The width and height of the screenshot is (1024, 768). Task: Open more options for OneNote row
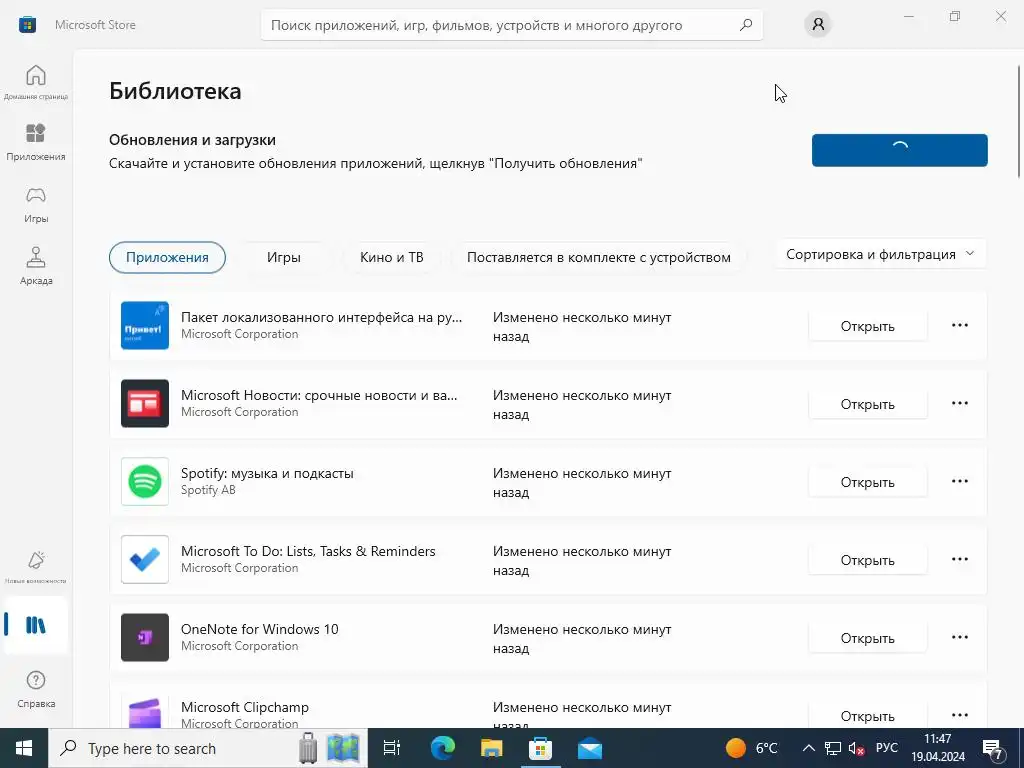(959, 637)
